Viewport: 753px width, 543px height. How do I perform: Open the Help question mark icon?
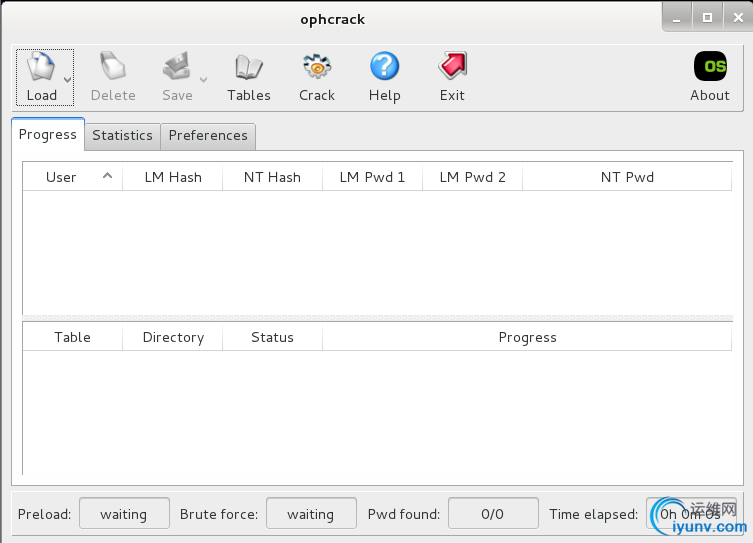(x=384, y=68)
